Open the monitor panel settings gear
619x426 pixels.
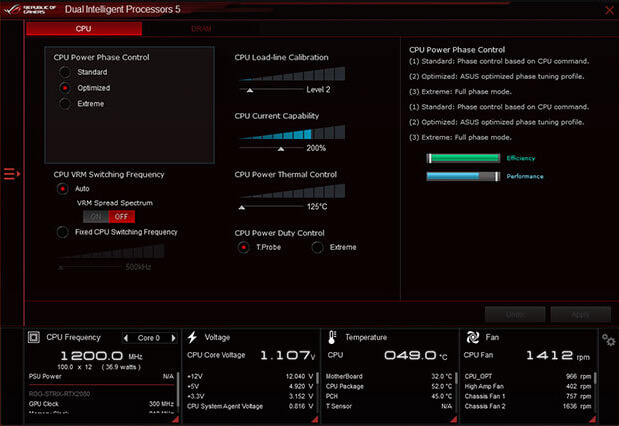tap(608, 342)
